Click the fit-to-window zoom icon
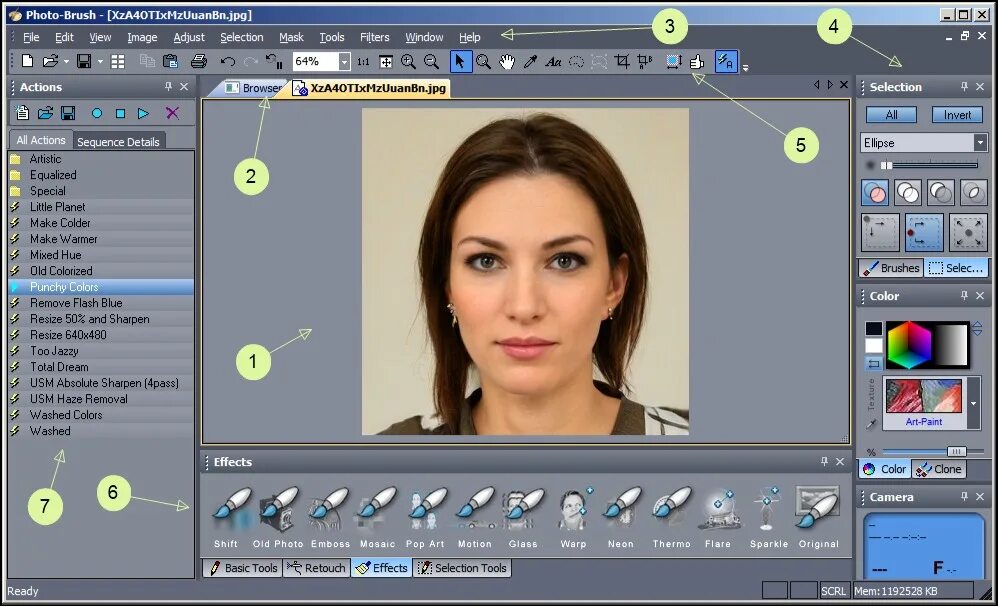Screen dimensions: 998x606 (386, 62)
